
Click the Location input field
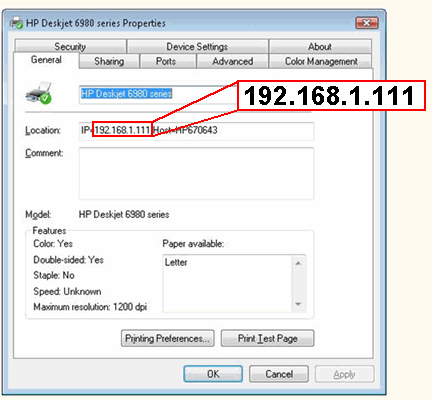(x=196, y=131)
